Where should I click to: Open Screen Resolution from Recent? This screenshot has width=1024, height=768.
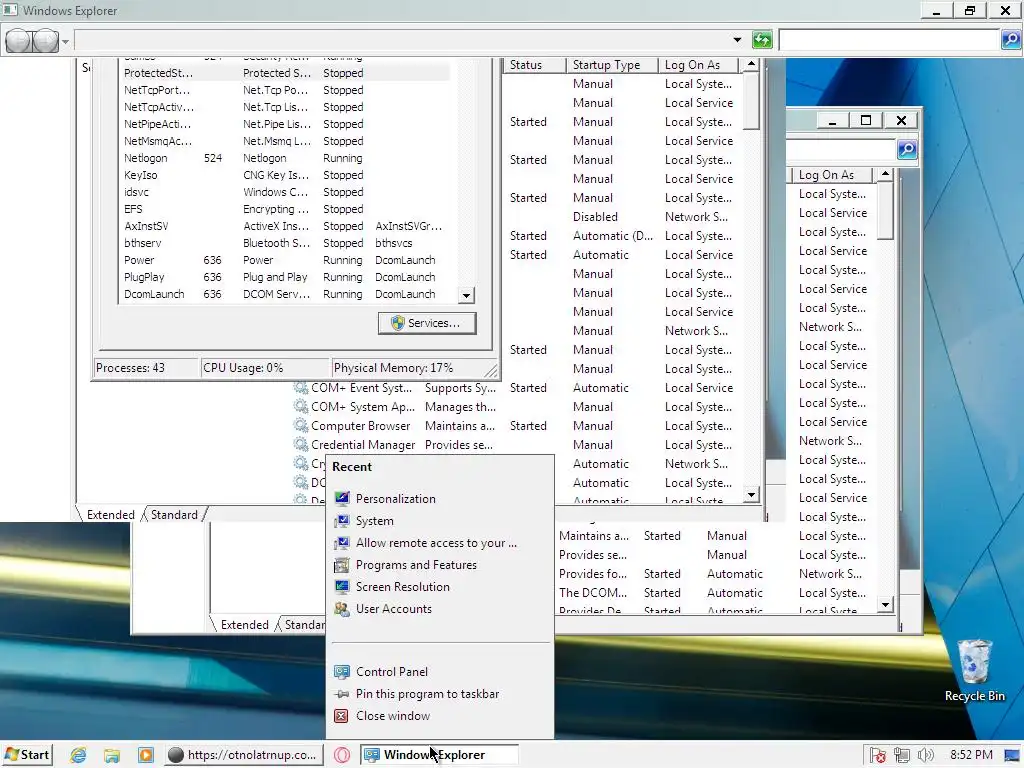tap(402, 587)
